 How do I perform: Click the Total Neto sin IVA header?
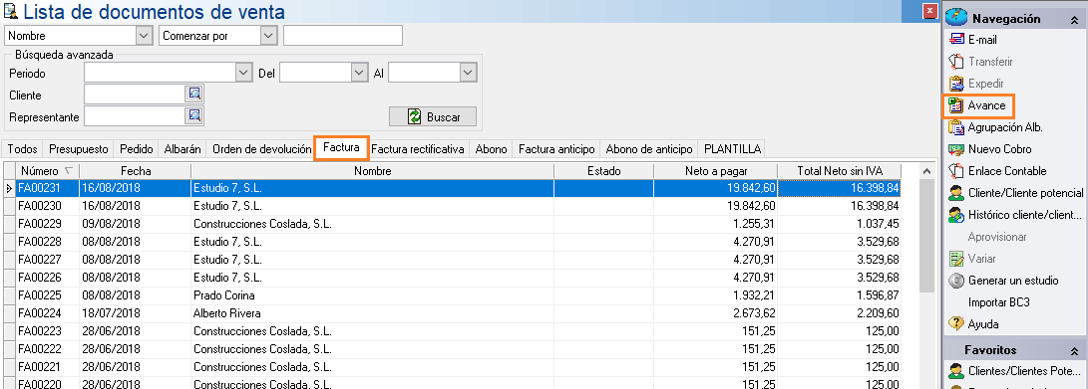point(840,171)
